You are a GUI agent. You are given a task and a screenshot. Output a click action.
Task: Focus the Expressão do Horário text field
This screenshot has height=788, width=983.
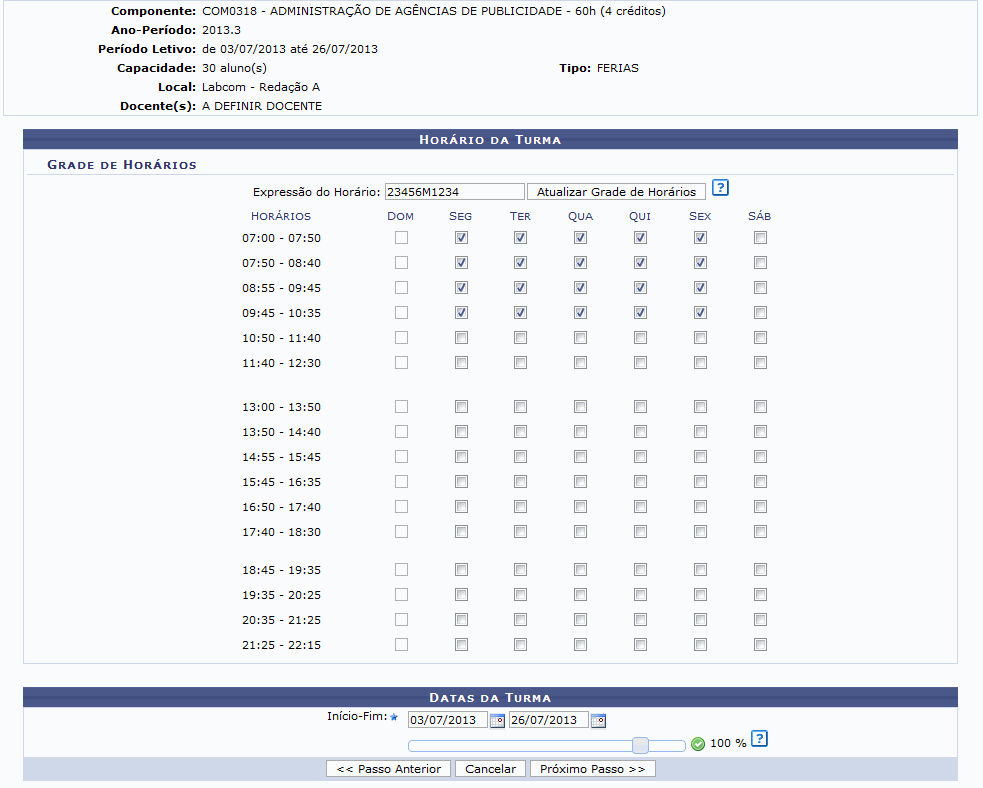(454, 192)
